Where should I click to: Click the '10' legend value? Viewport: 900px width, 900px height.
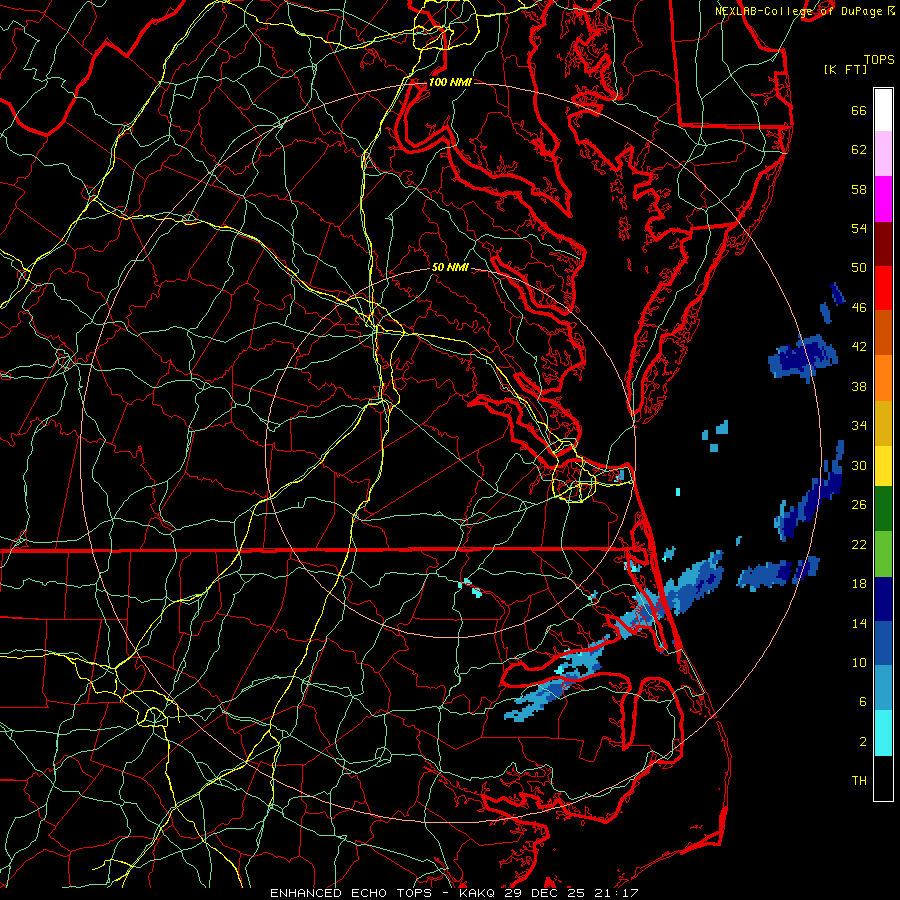click(x=859, y=662)
